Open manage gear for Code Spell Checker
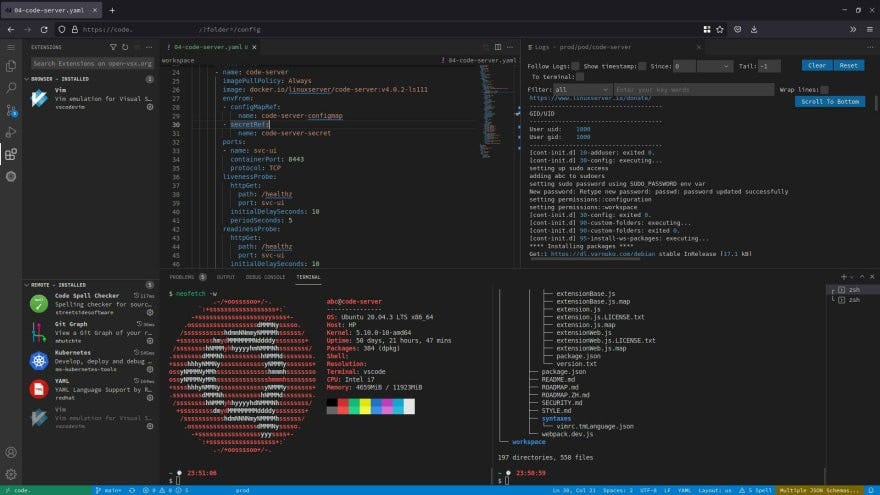The image size is (880, 495). tap(150, 313)
